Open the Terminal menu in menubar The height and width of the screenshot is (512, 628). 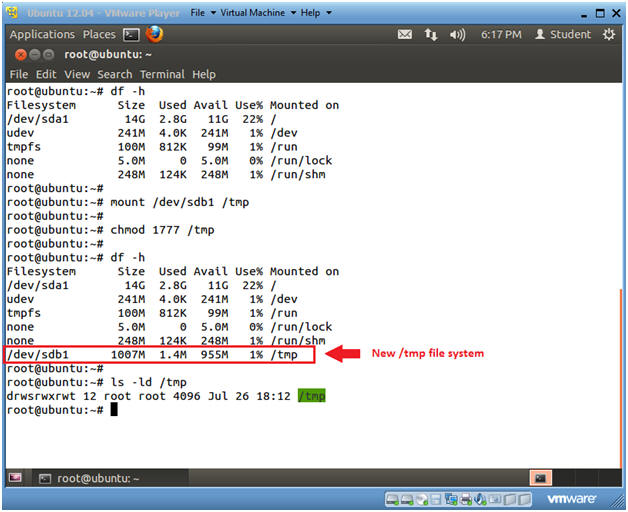(x=162, y=75)
